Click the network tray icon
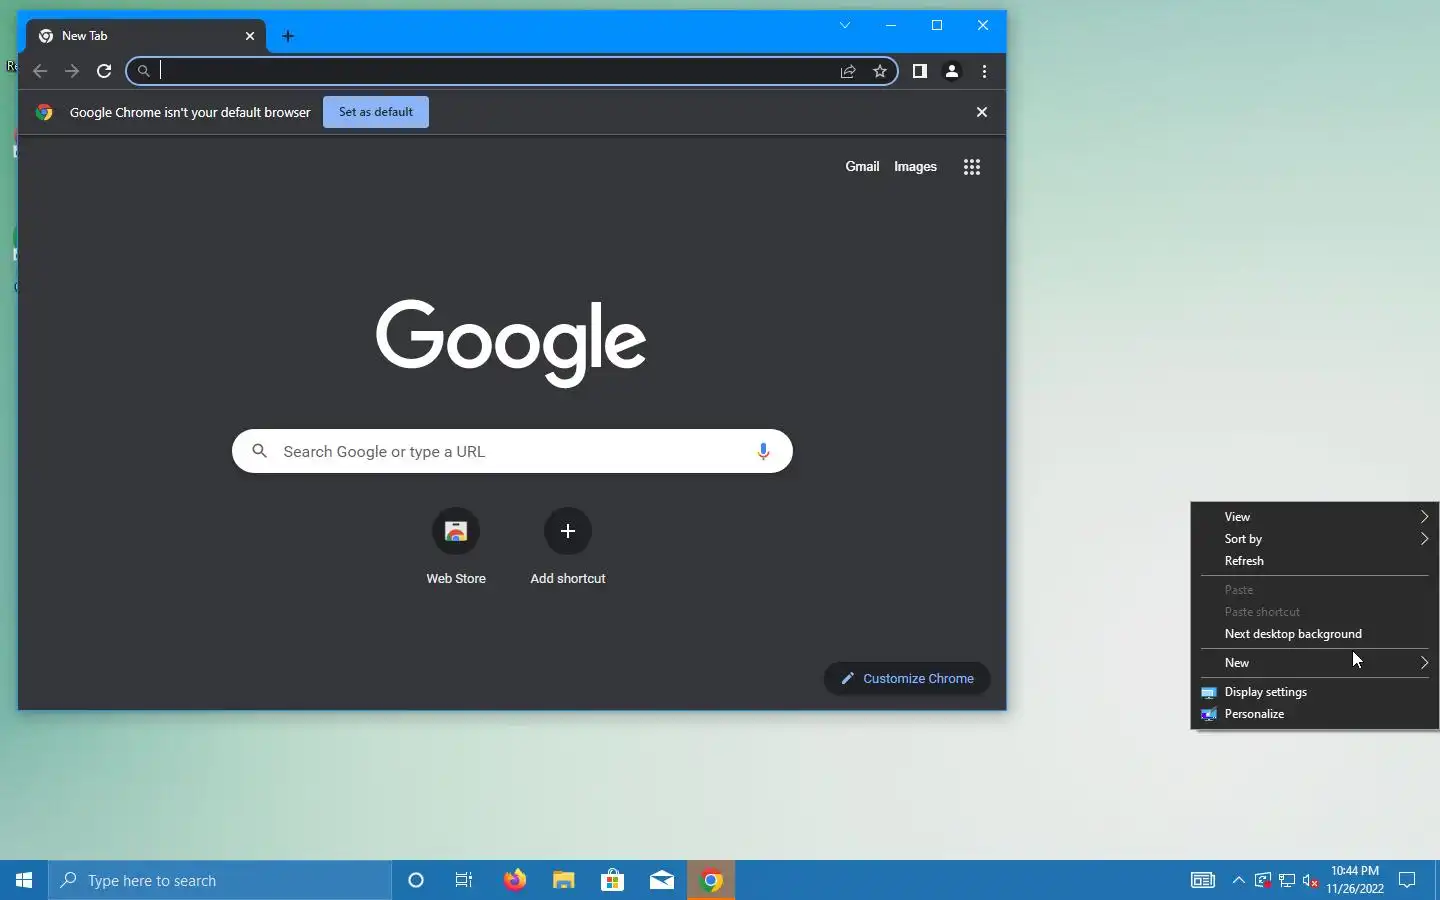The width and height of the screenshot is (1440, 900). pos(1287,881)
